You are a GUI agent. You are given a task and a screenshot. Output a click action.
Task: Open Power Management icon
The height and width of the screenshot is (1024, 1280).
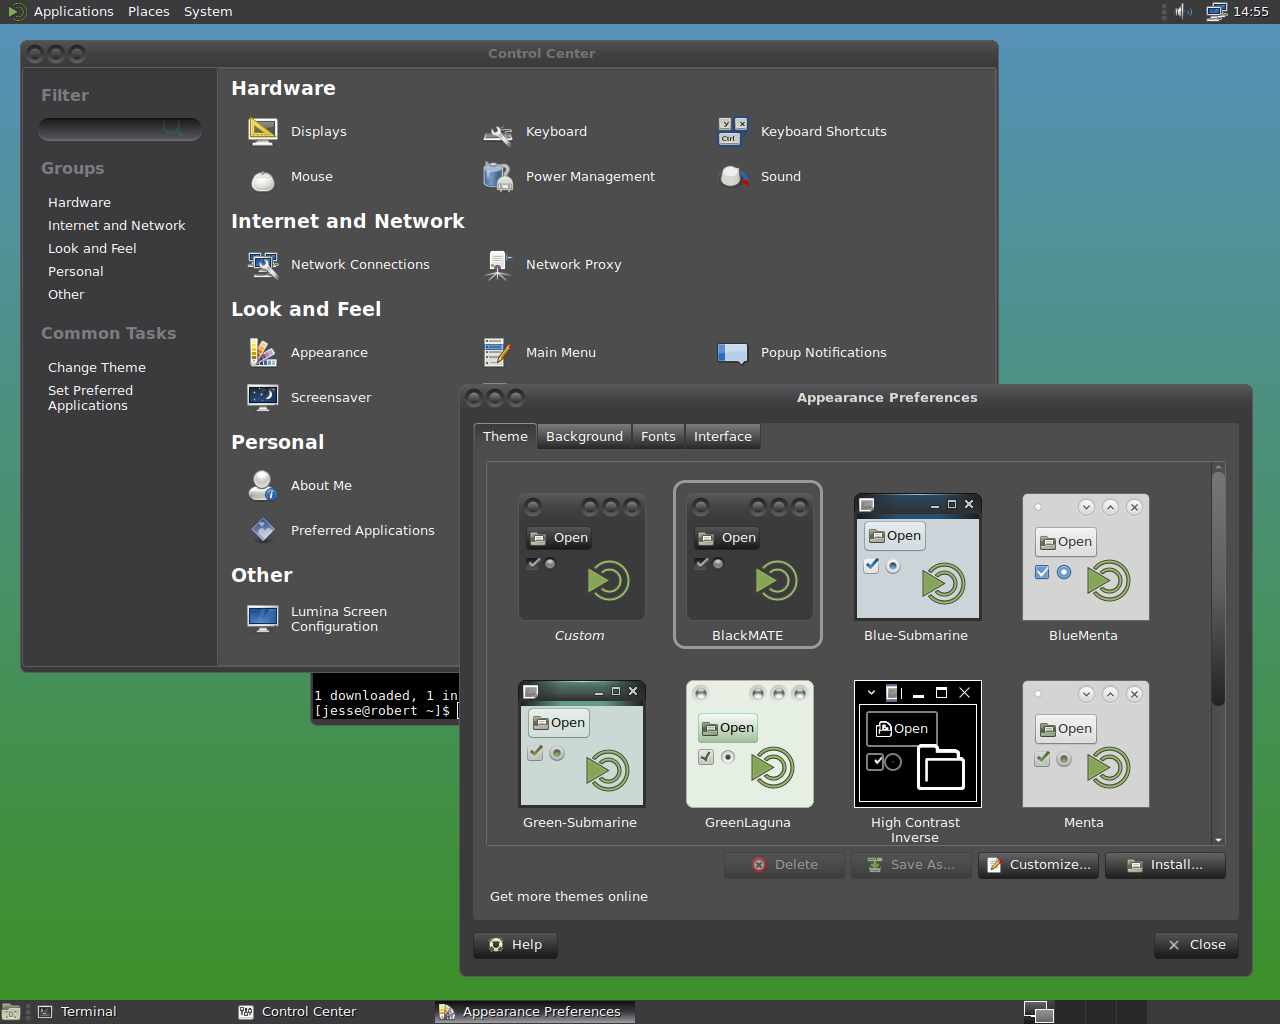[x=498, y=176]
